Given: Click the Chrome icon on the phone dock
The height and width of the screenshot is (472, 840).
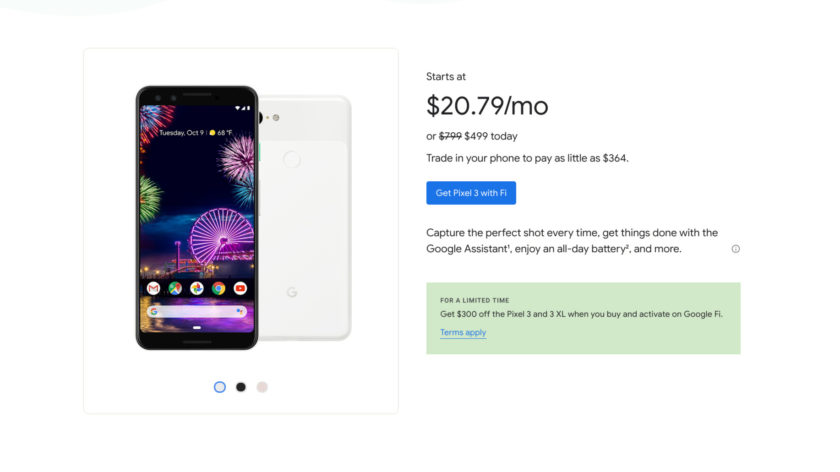Looking at the screenshot, I should tap(218, 289).
